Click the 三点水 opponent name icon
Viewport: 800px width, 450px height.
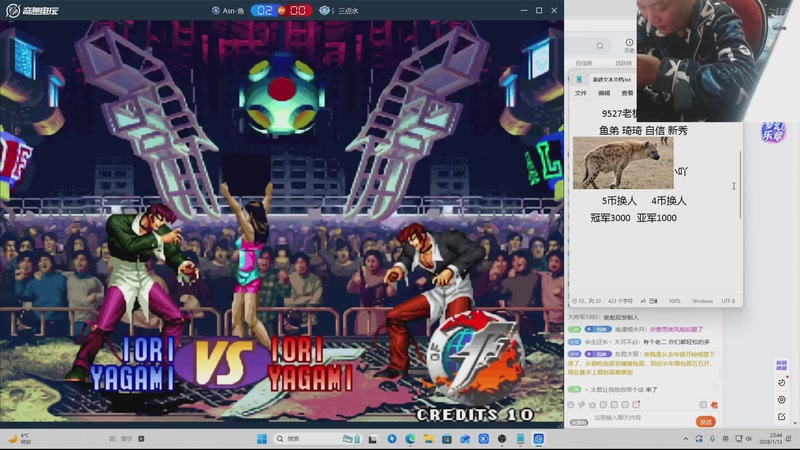pos(324,10)
